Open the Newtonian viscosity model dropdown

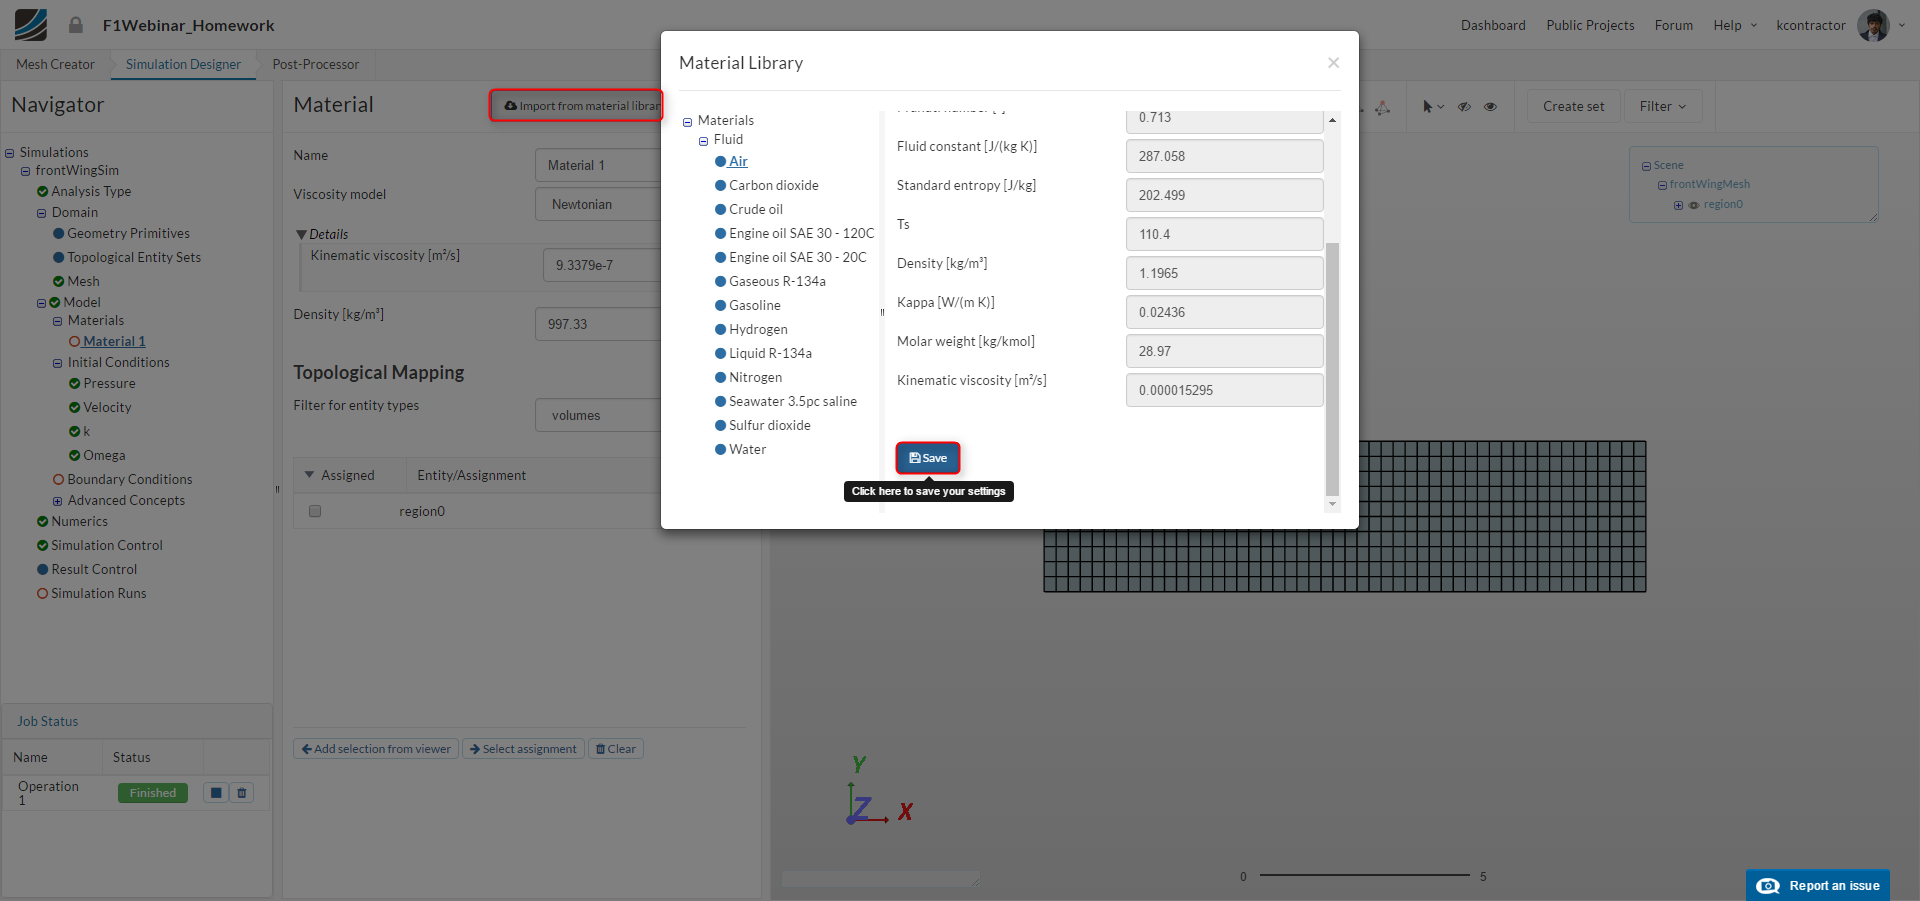pos(598,205)
